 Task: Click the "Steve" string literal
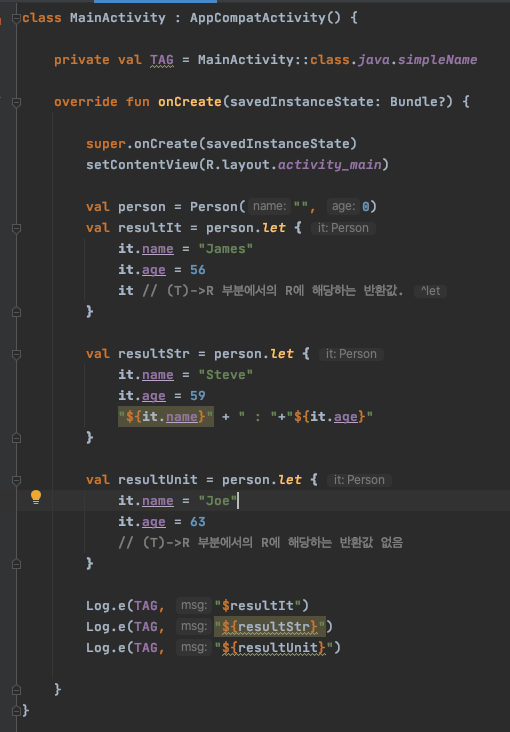(x=226, y=375)
